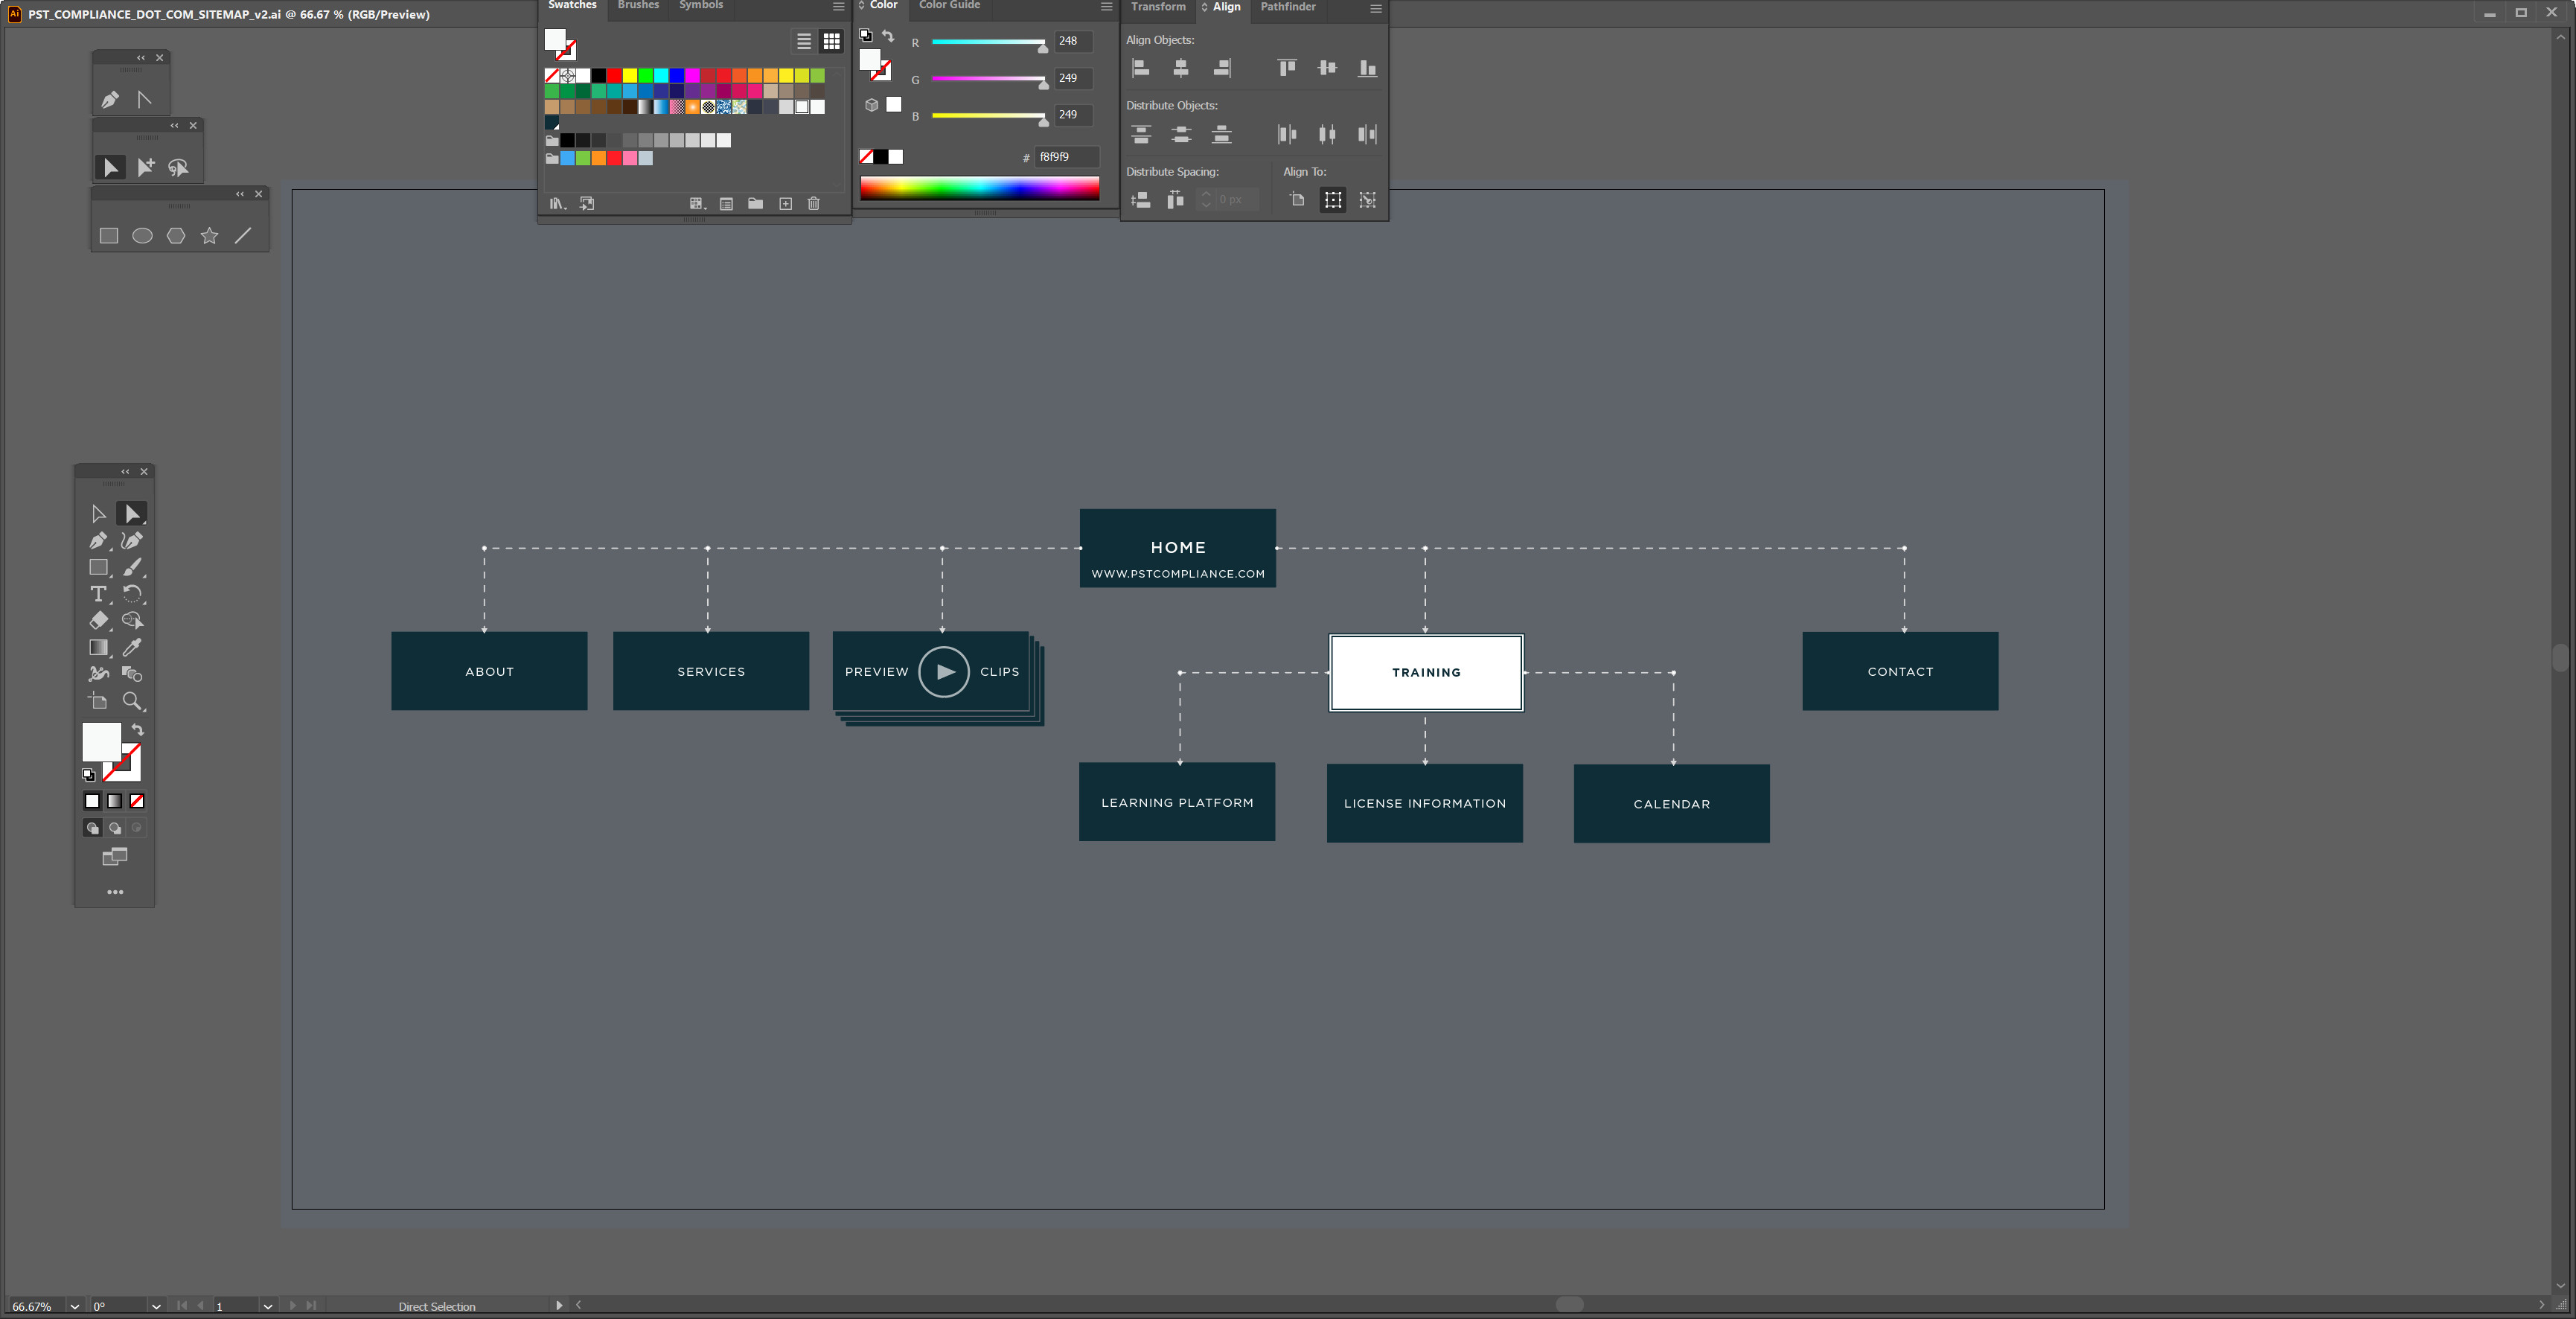Click the HOME sitemap box

(x=1178, y=548)
